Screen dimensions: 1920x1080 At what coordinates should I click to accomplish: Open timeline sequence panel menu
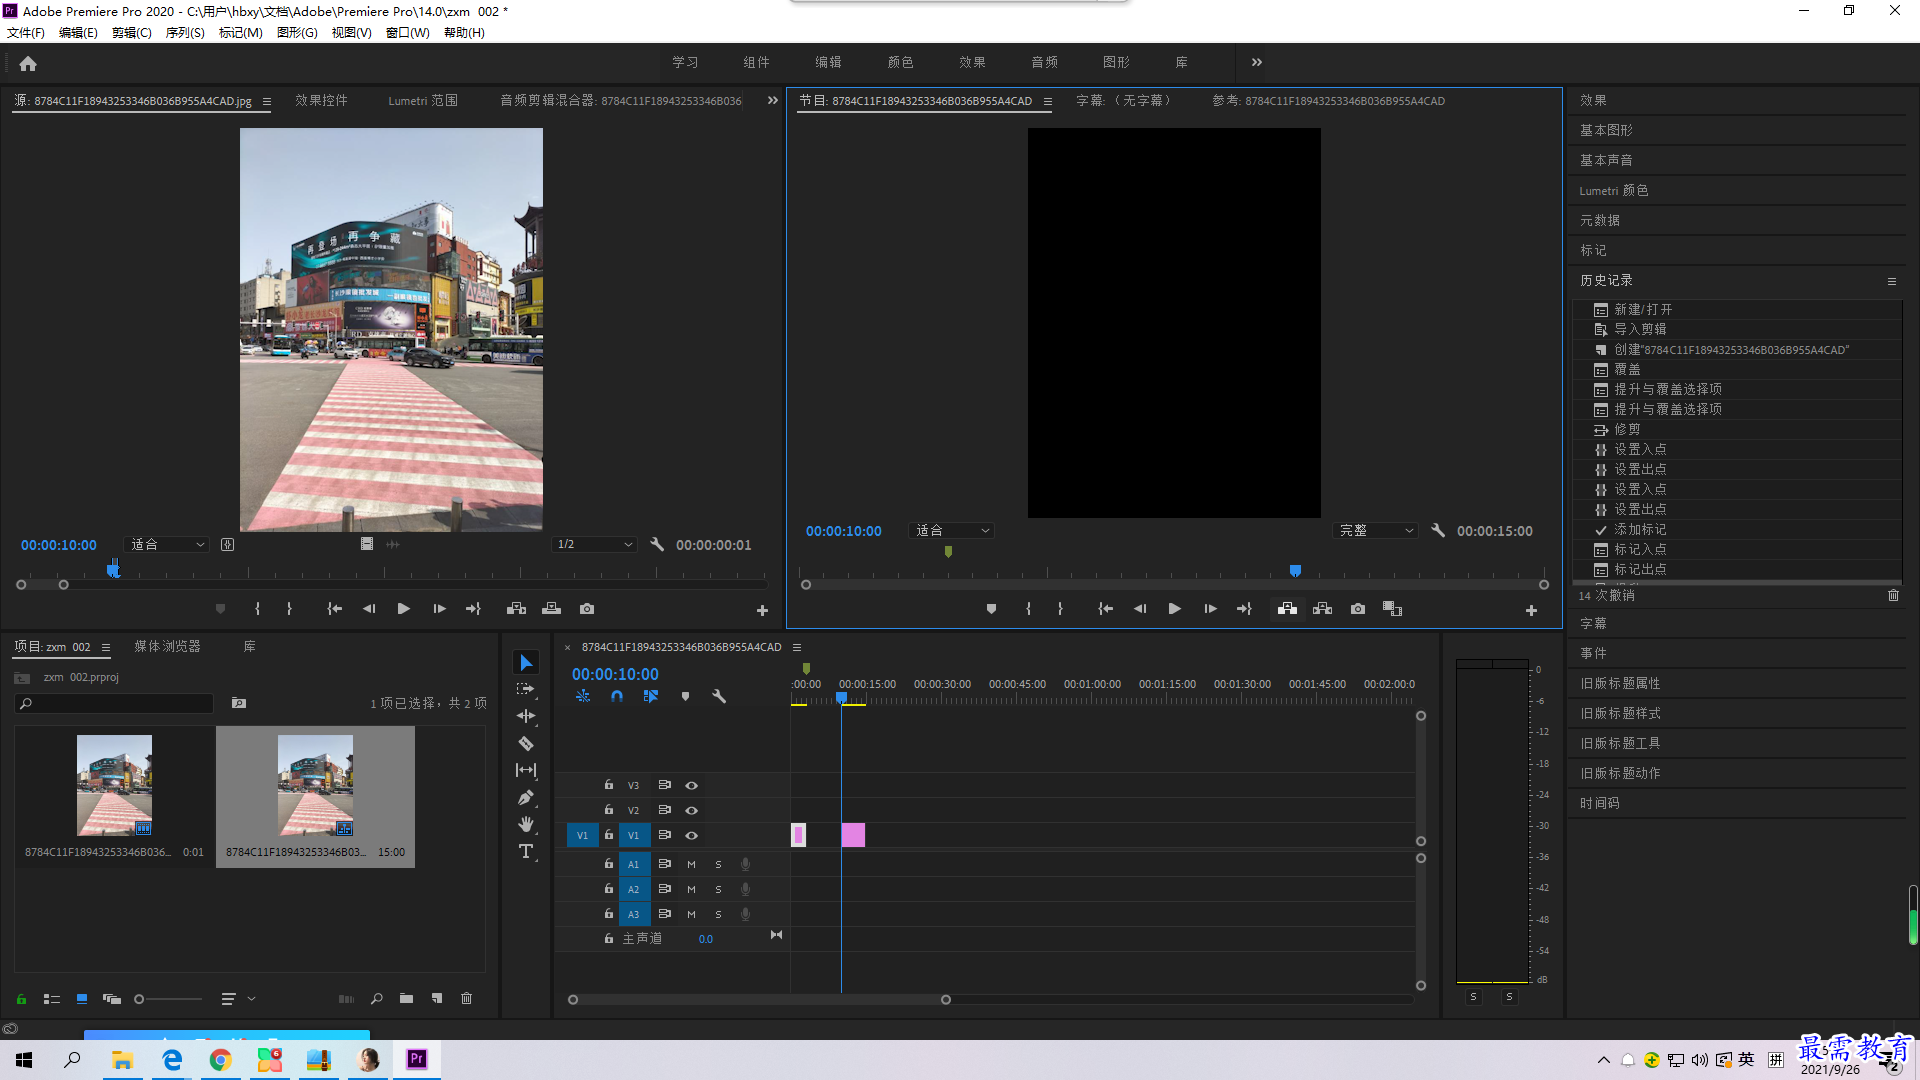(797, 647)
